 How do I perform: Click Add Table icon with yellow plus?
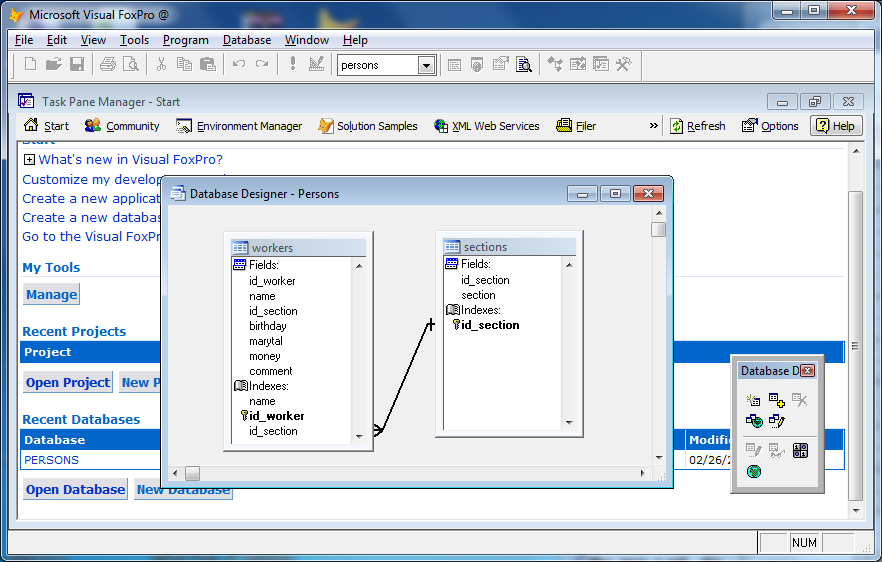[x=777, y=400]
